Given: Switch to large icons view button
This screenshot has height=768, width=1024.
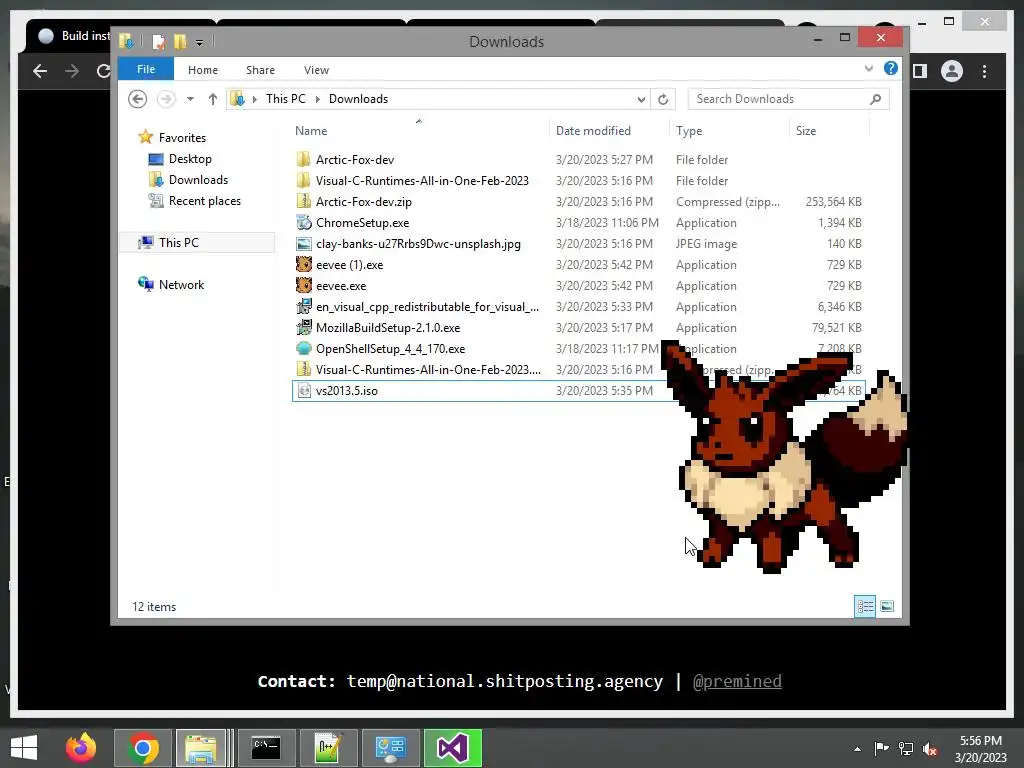Looking at the screenshot, I should [887, 606].
